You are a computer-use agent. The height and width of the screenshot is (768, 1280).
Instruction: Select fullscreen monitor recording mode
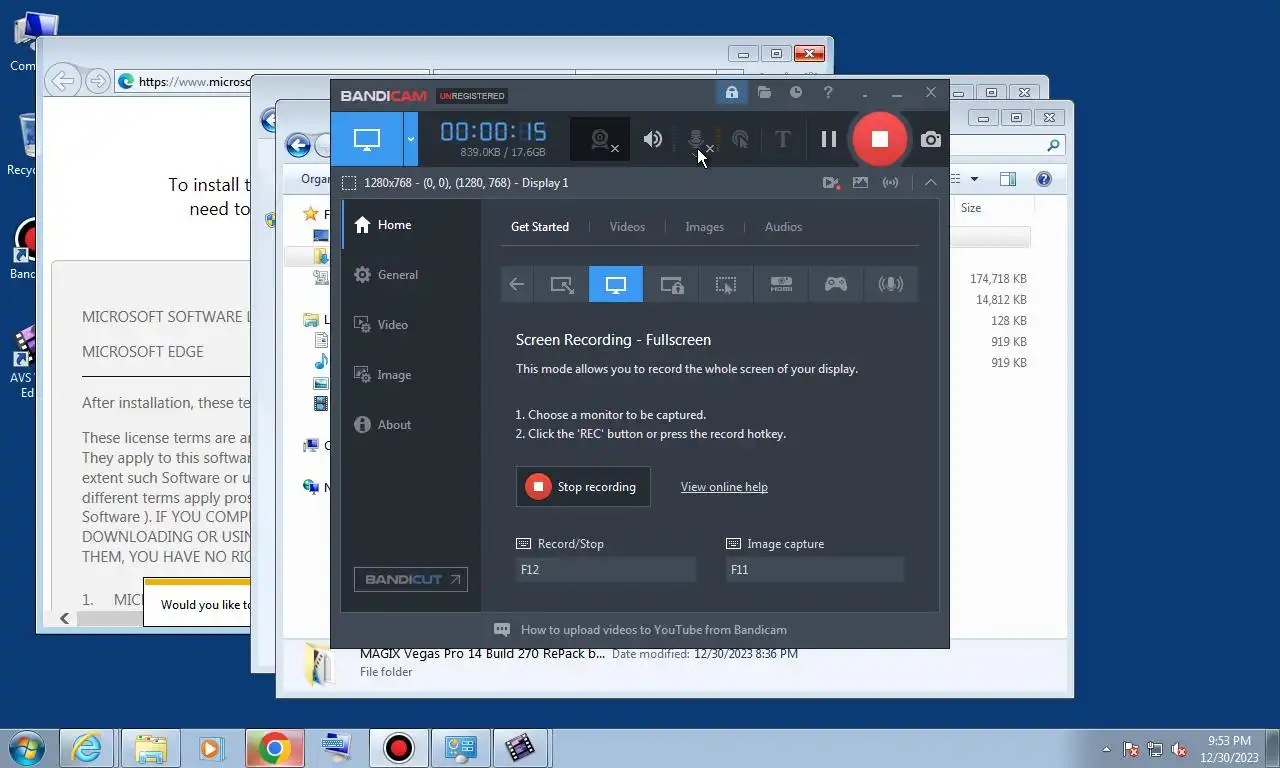pos(616,284)
